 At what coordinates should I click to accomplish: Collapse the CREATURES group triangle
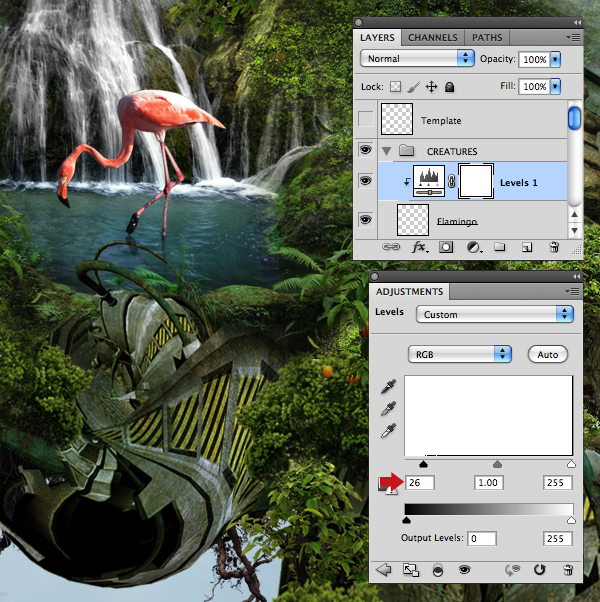pos(387,151)
